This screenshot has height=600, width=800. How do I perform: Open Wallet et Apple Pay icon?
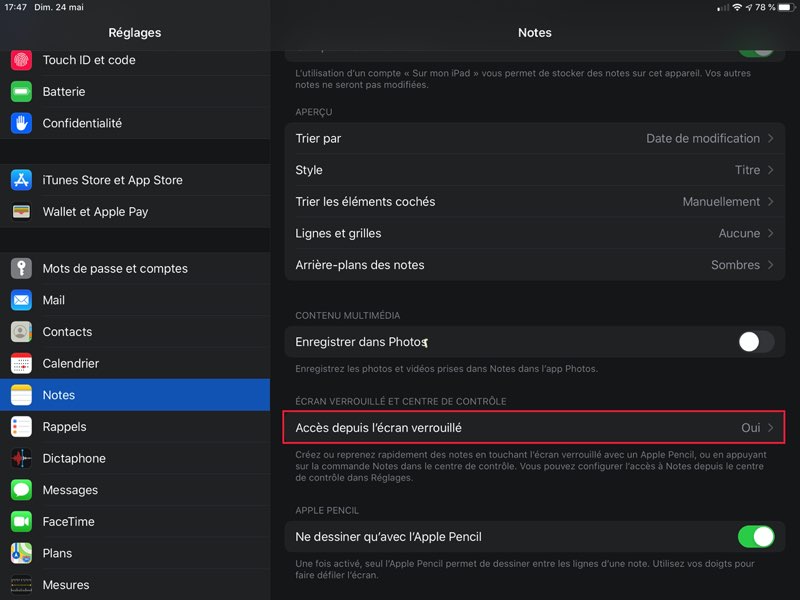[x=22, y=212]
